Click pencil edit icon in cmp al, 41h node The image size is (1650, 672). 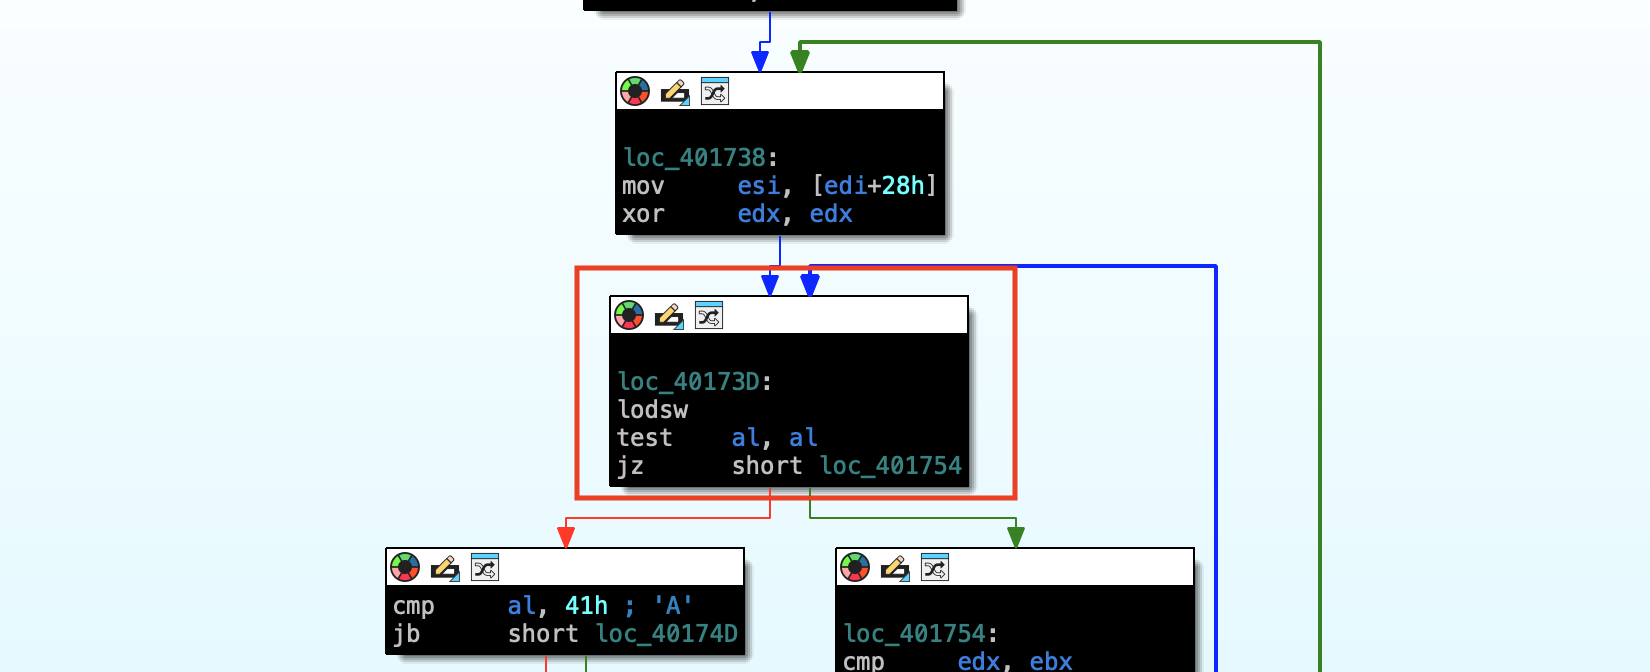click(445, 568)
